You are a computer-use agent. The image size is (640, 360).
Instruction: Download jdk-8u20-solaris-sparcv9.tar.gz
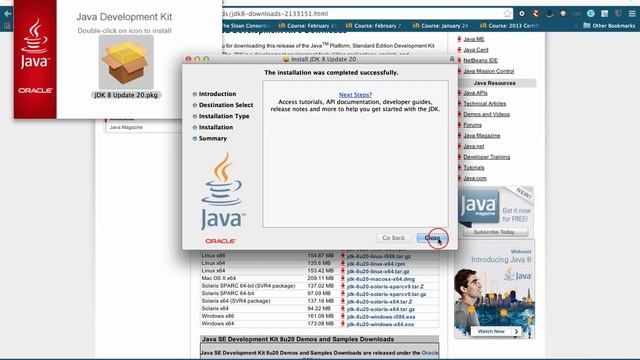pyautogui.click(x=387, y=294)
